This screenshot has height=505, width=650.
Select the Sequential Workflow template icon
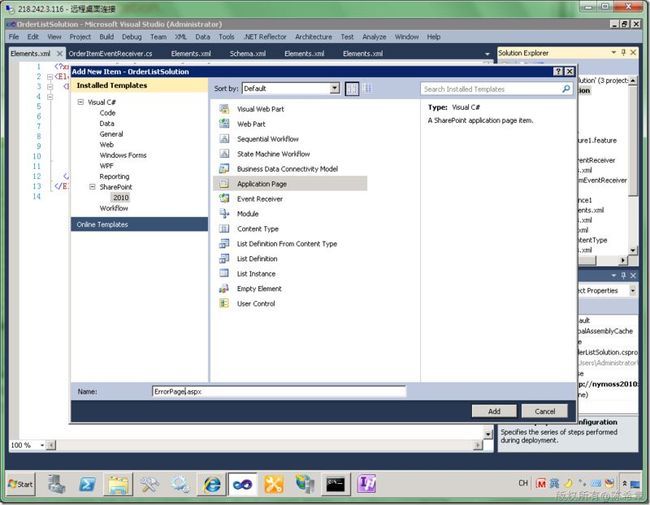click(224, 138)
